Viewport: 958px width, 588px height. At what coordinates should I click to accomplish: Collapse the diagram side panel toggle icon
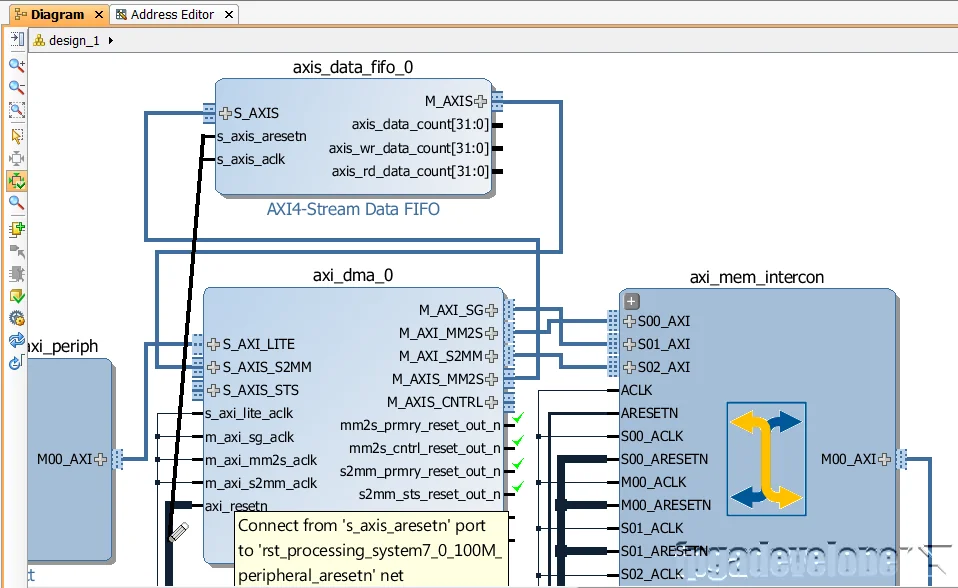tap(17, 40)
